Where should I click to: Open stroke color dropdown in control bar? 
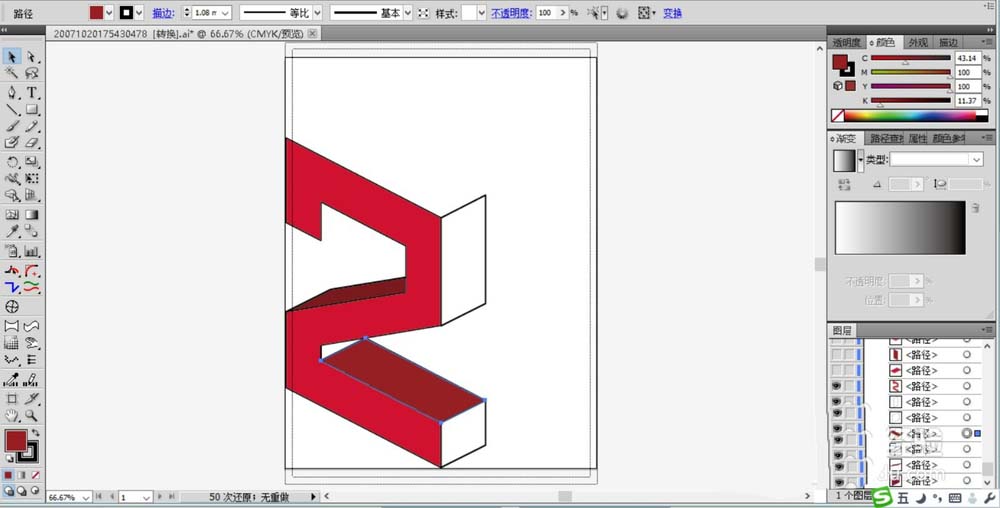click(139, 13)
